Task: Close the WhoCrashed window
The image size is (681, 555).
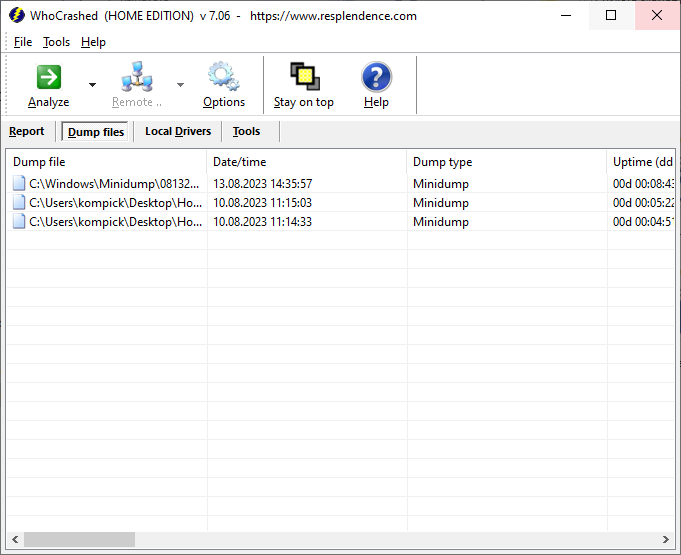Action: coord(657,15)
